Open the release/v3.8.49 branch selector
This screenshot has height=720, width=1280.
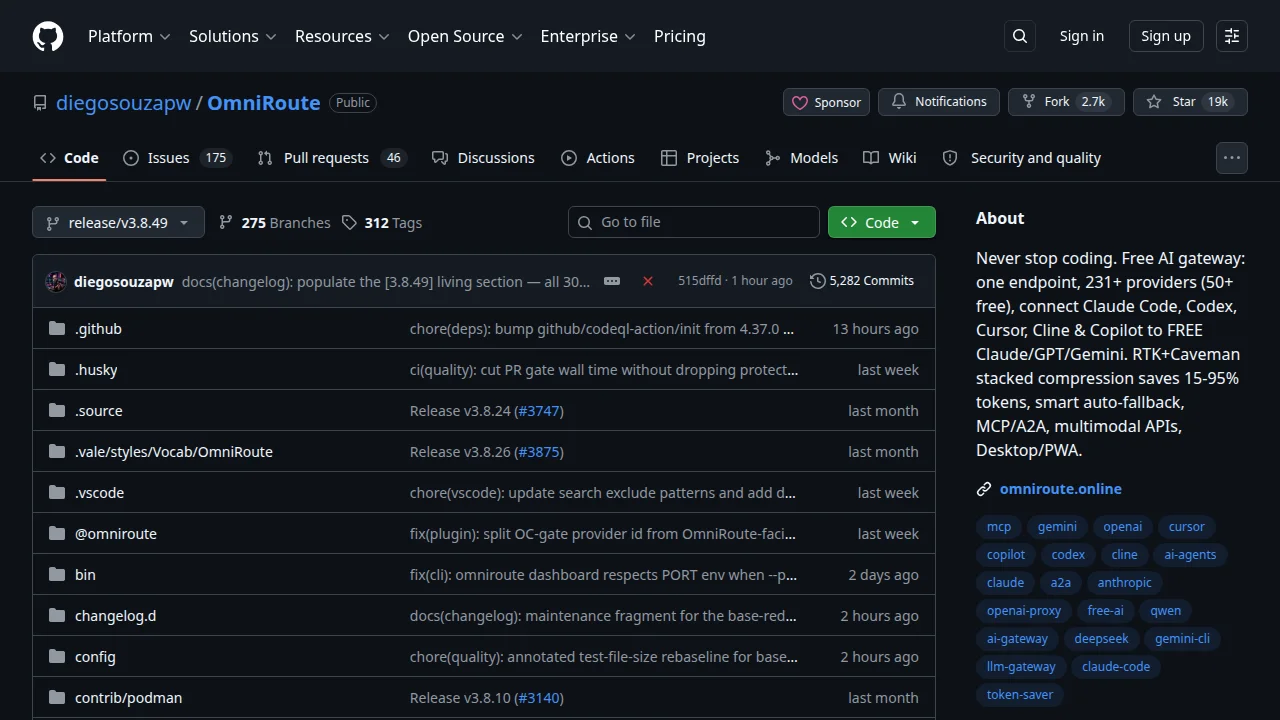point(118,222)
